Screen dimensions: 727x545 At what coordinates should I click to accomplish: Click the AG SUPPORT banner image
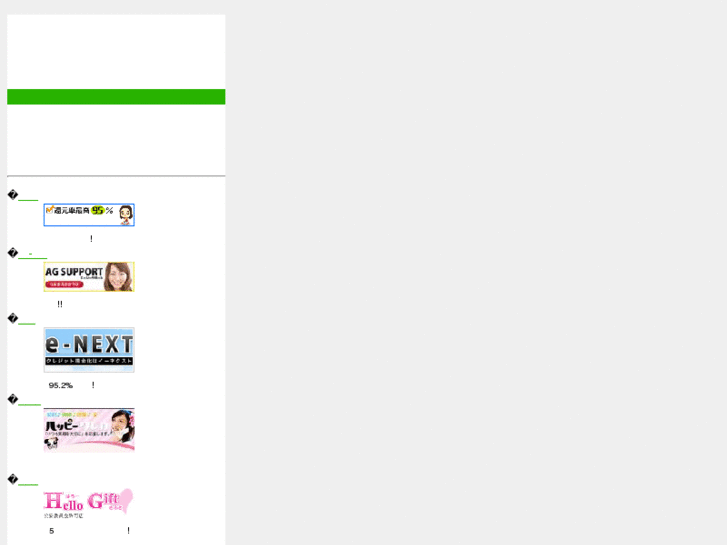click(89, 277)
